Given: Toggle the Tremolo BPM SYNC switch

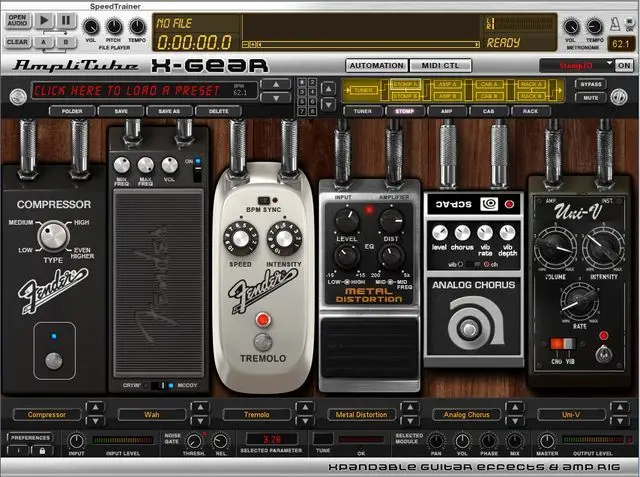Looking at the screenshot, I should pos(264,200).
